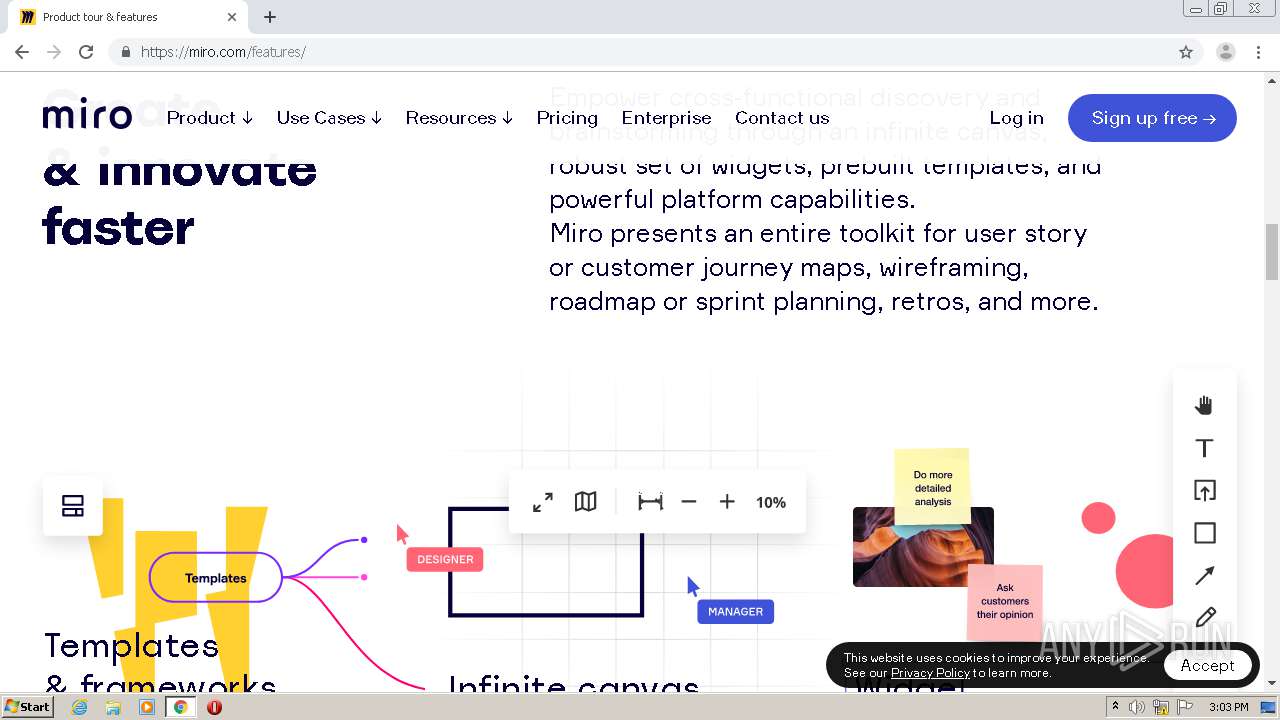
Task: Click the upload tool icon
Action: pos(1204,490)
